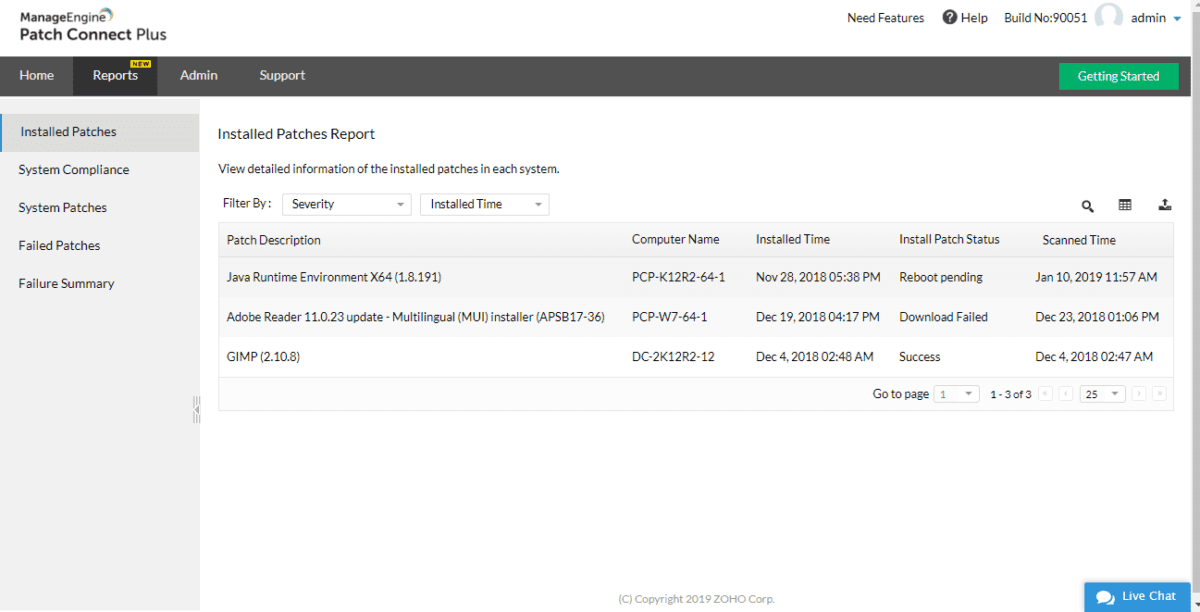Click the admin profile avatar

tap(1109, 17)
